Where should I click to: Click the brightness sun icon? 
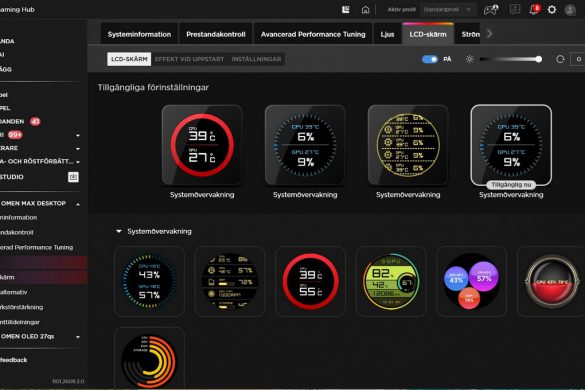(469, 59)
